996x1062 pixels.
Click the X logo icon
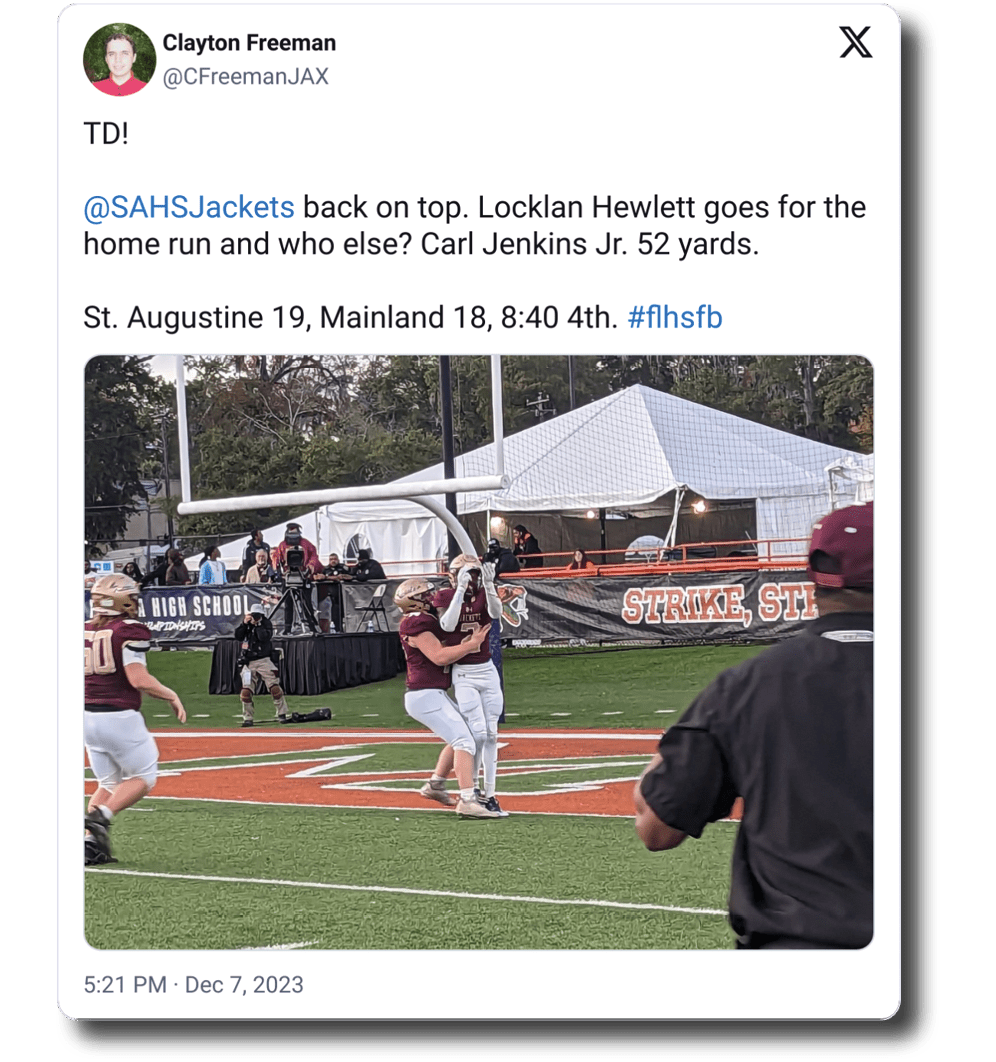click(855, 43)
